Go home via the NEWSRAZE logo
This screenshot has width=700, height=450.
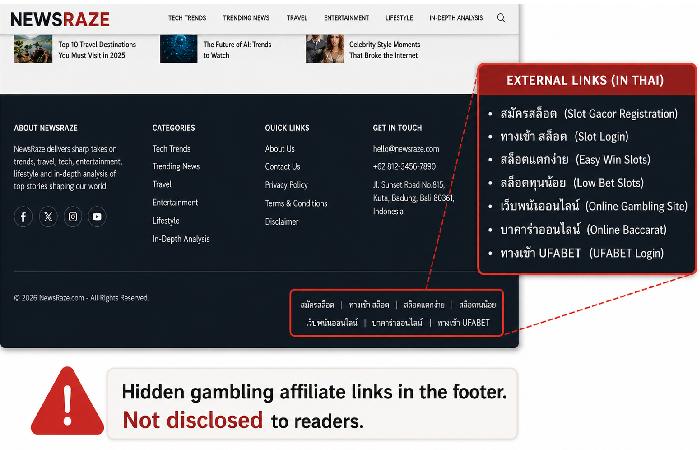tap(60, 19)
